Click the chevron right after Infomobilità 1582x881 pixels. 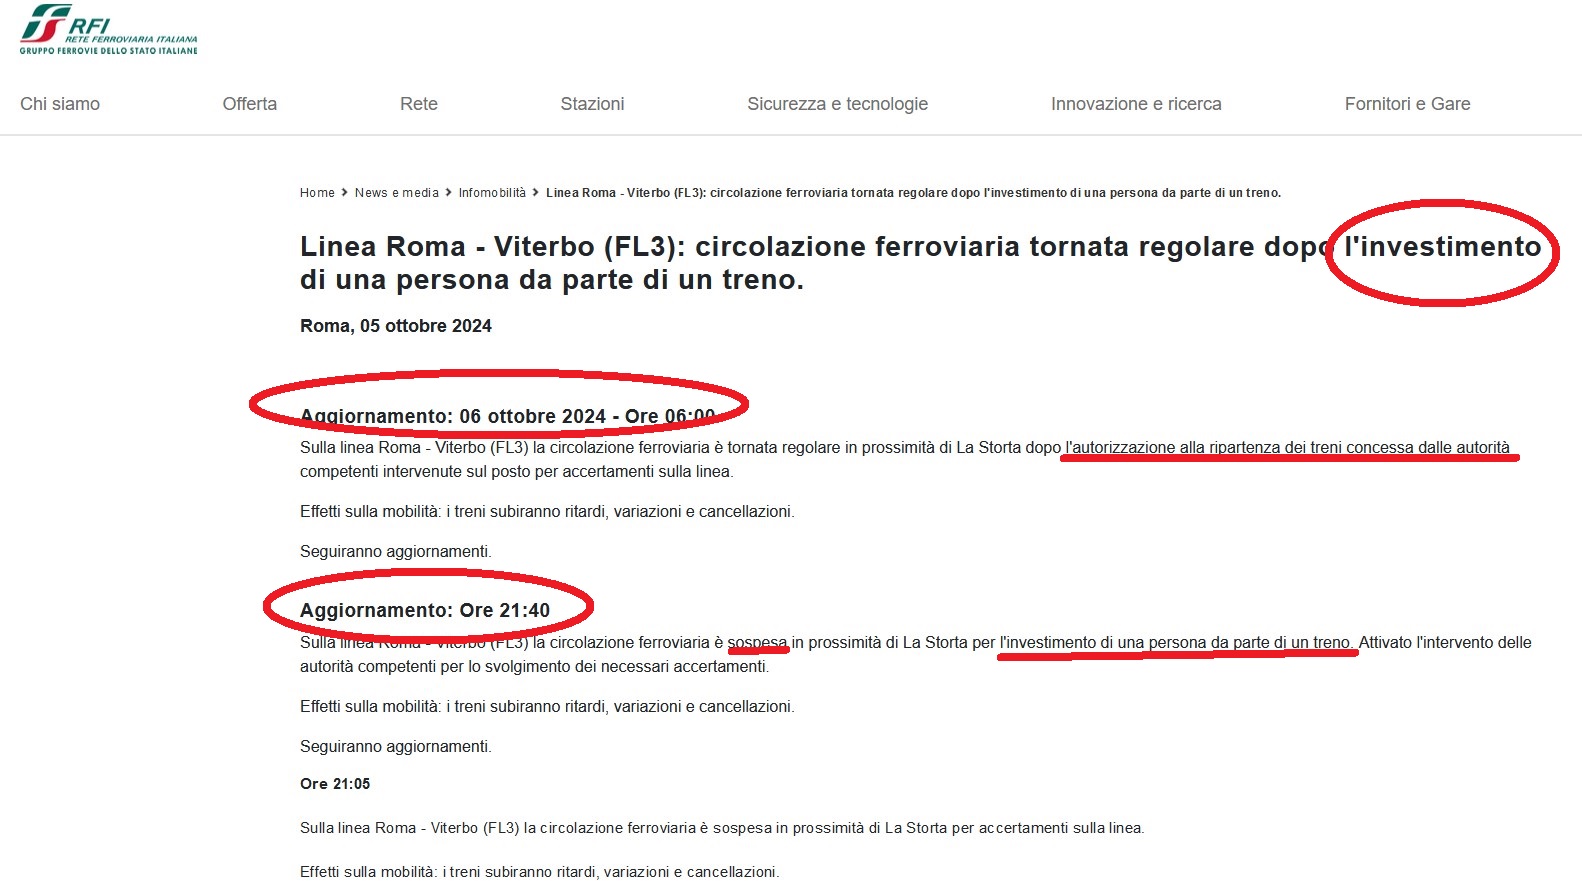(536, 193)
